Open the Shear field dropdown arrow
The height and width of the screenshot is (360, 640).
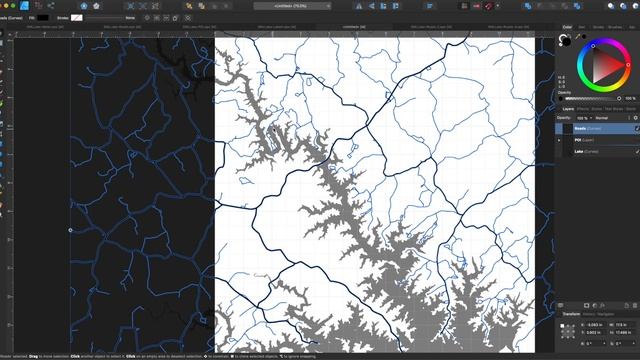point(634,344)
